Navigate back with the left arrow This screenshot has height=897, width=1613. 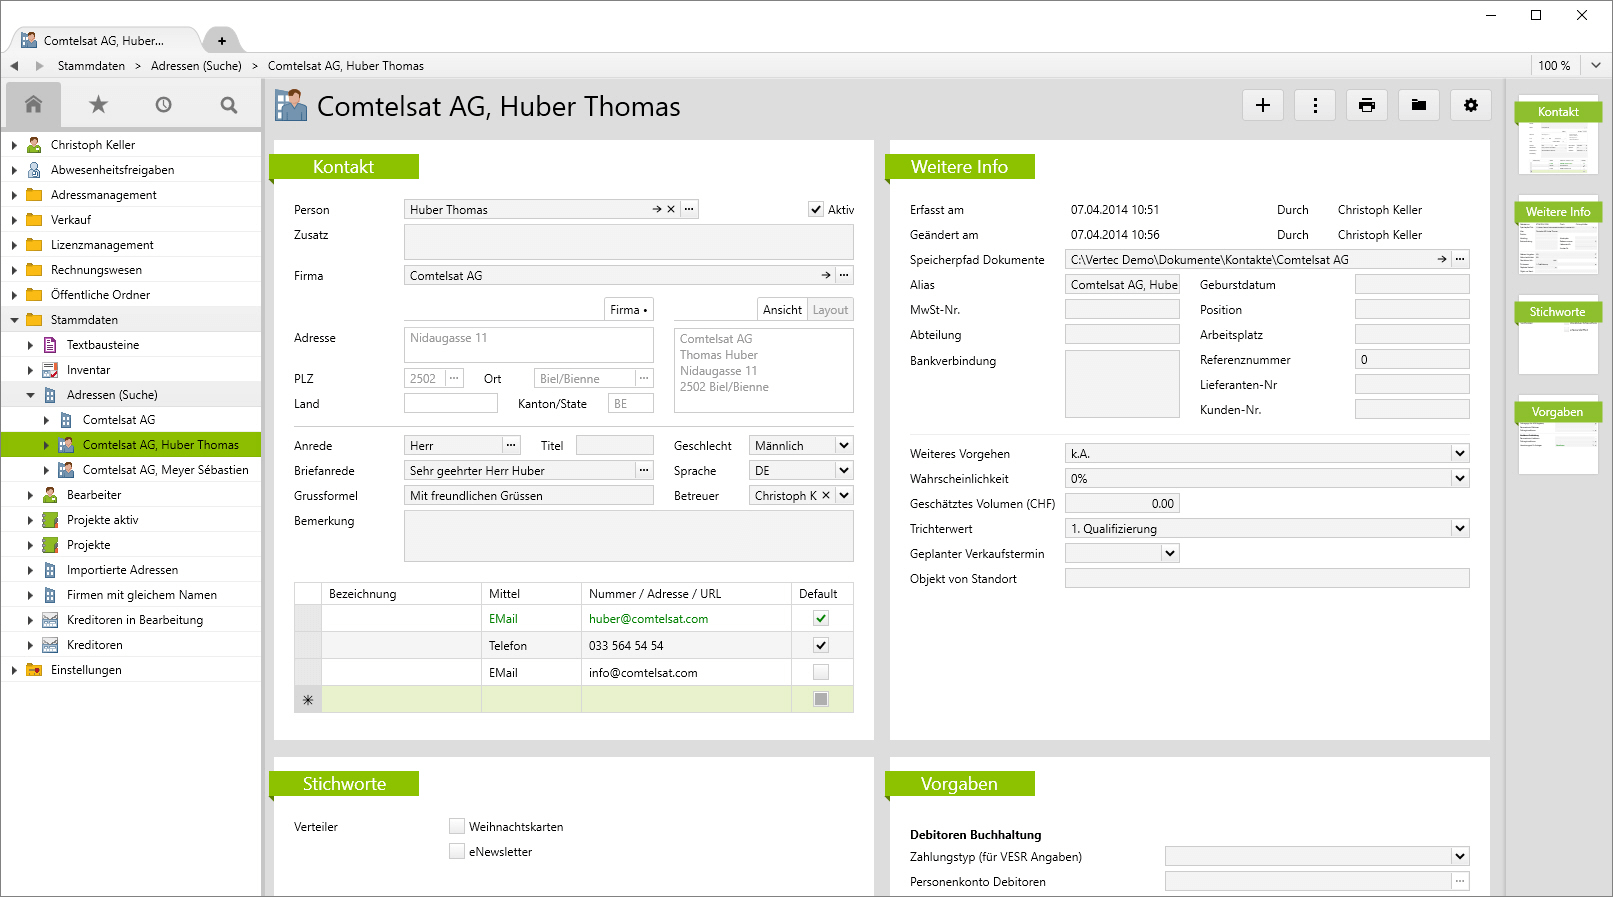coord(14,66)
